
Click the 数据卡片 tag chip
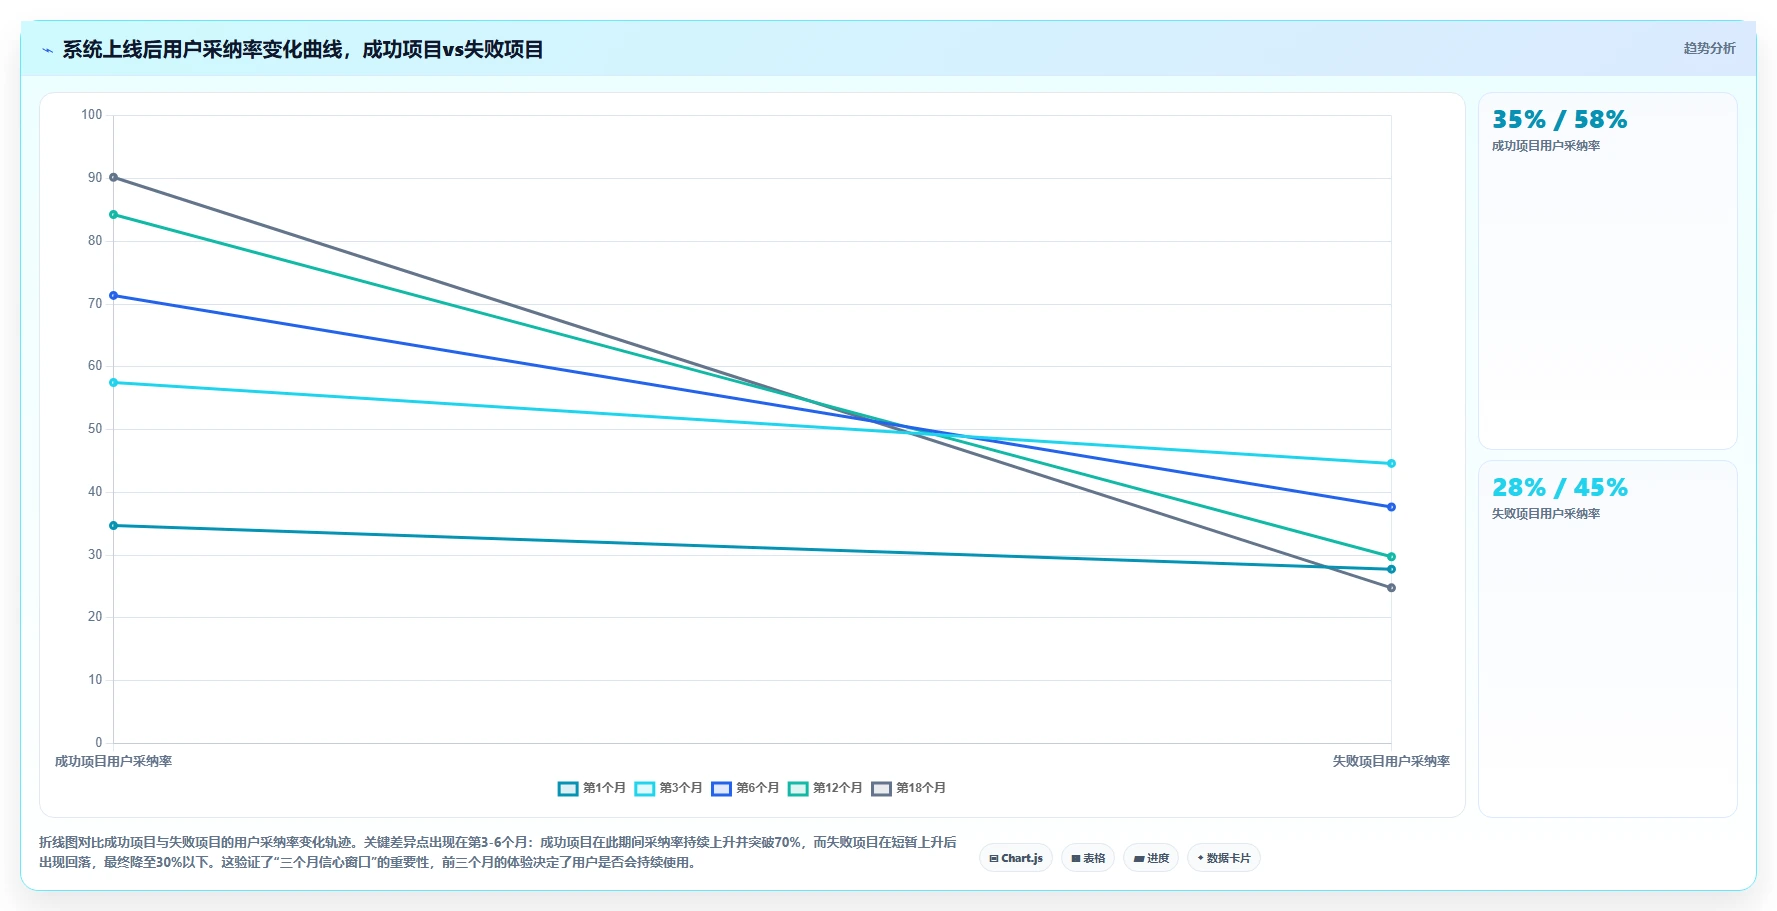1224,858
